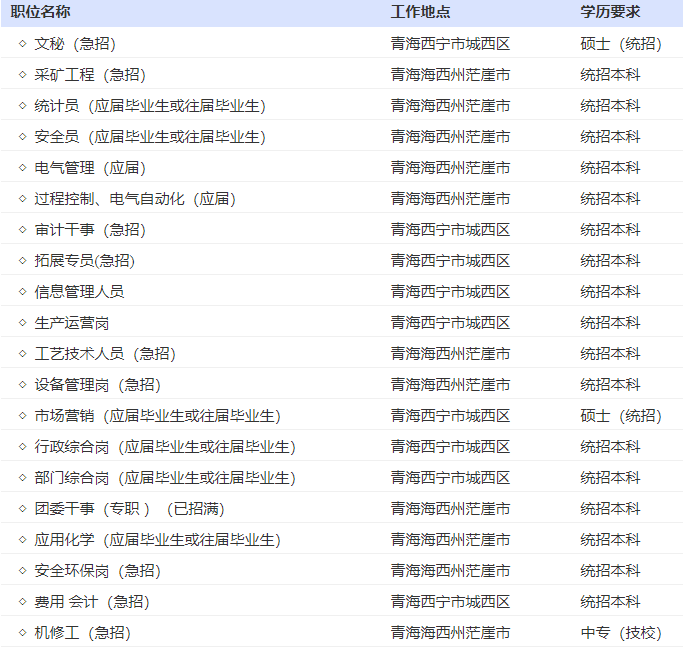The height and width of the screenshot is (649, 683).
Task: Click 青海海西州茫崖市 in the 采矿工程 row
Action: pyautogui.click(x=450, y=75)
